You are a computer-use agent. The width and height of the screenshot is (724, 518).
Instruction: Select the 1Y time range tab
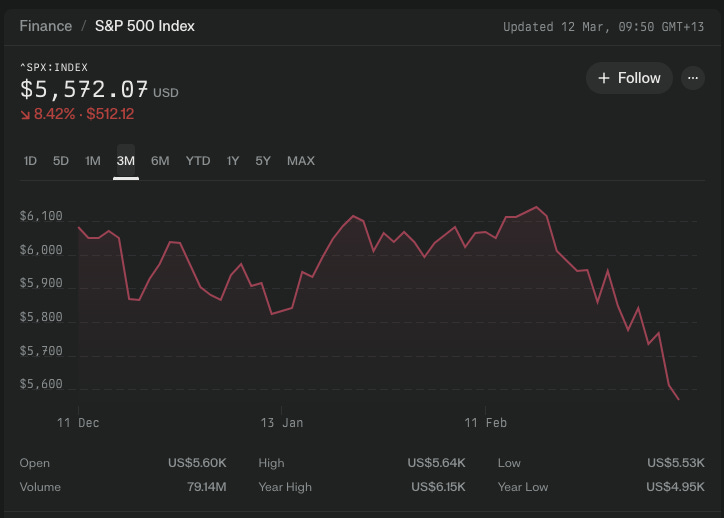(x=232, y=161)
